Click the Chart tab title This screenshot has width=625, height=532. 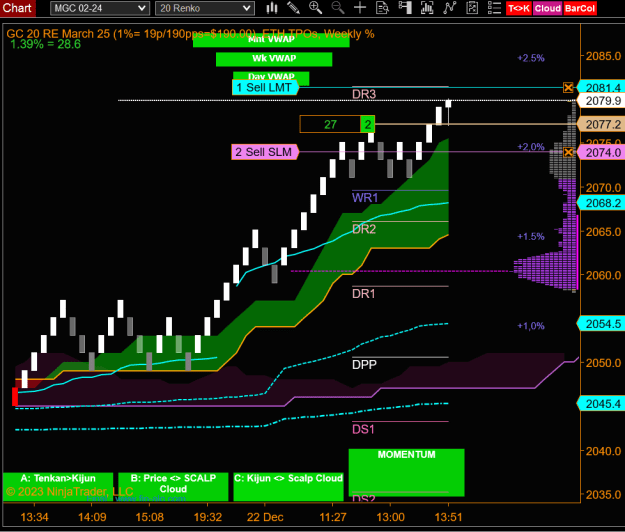[17, 8]
